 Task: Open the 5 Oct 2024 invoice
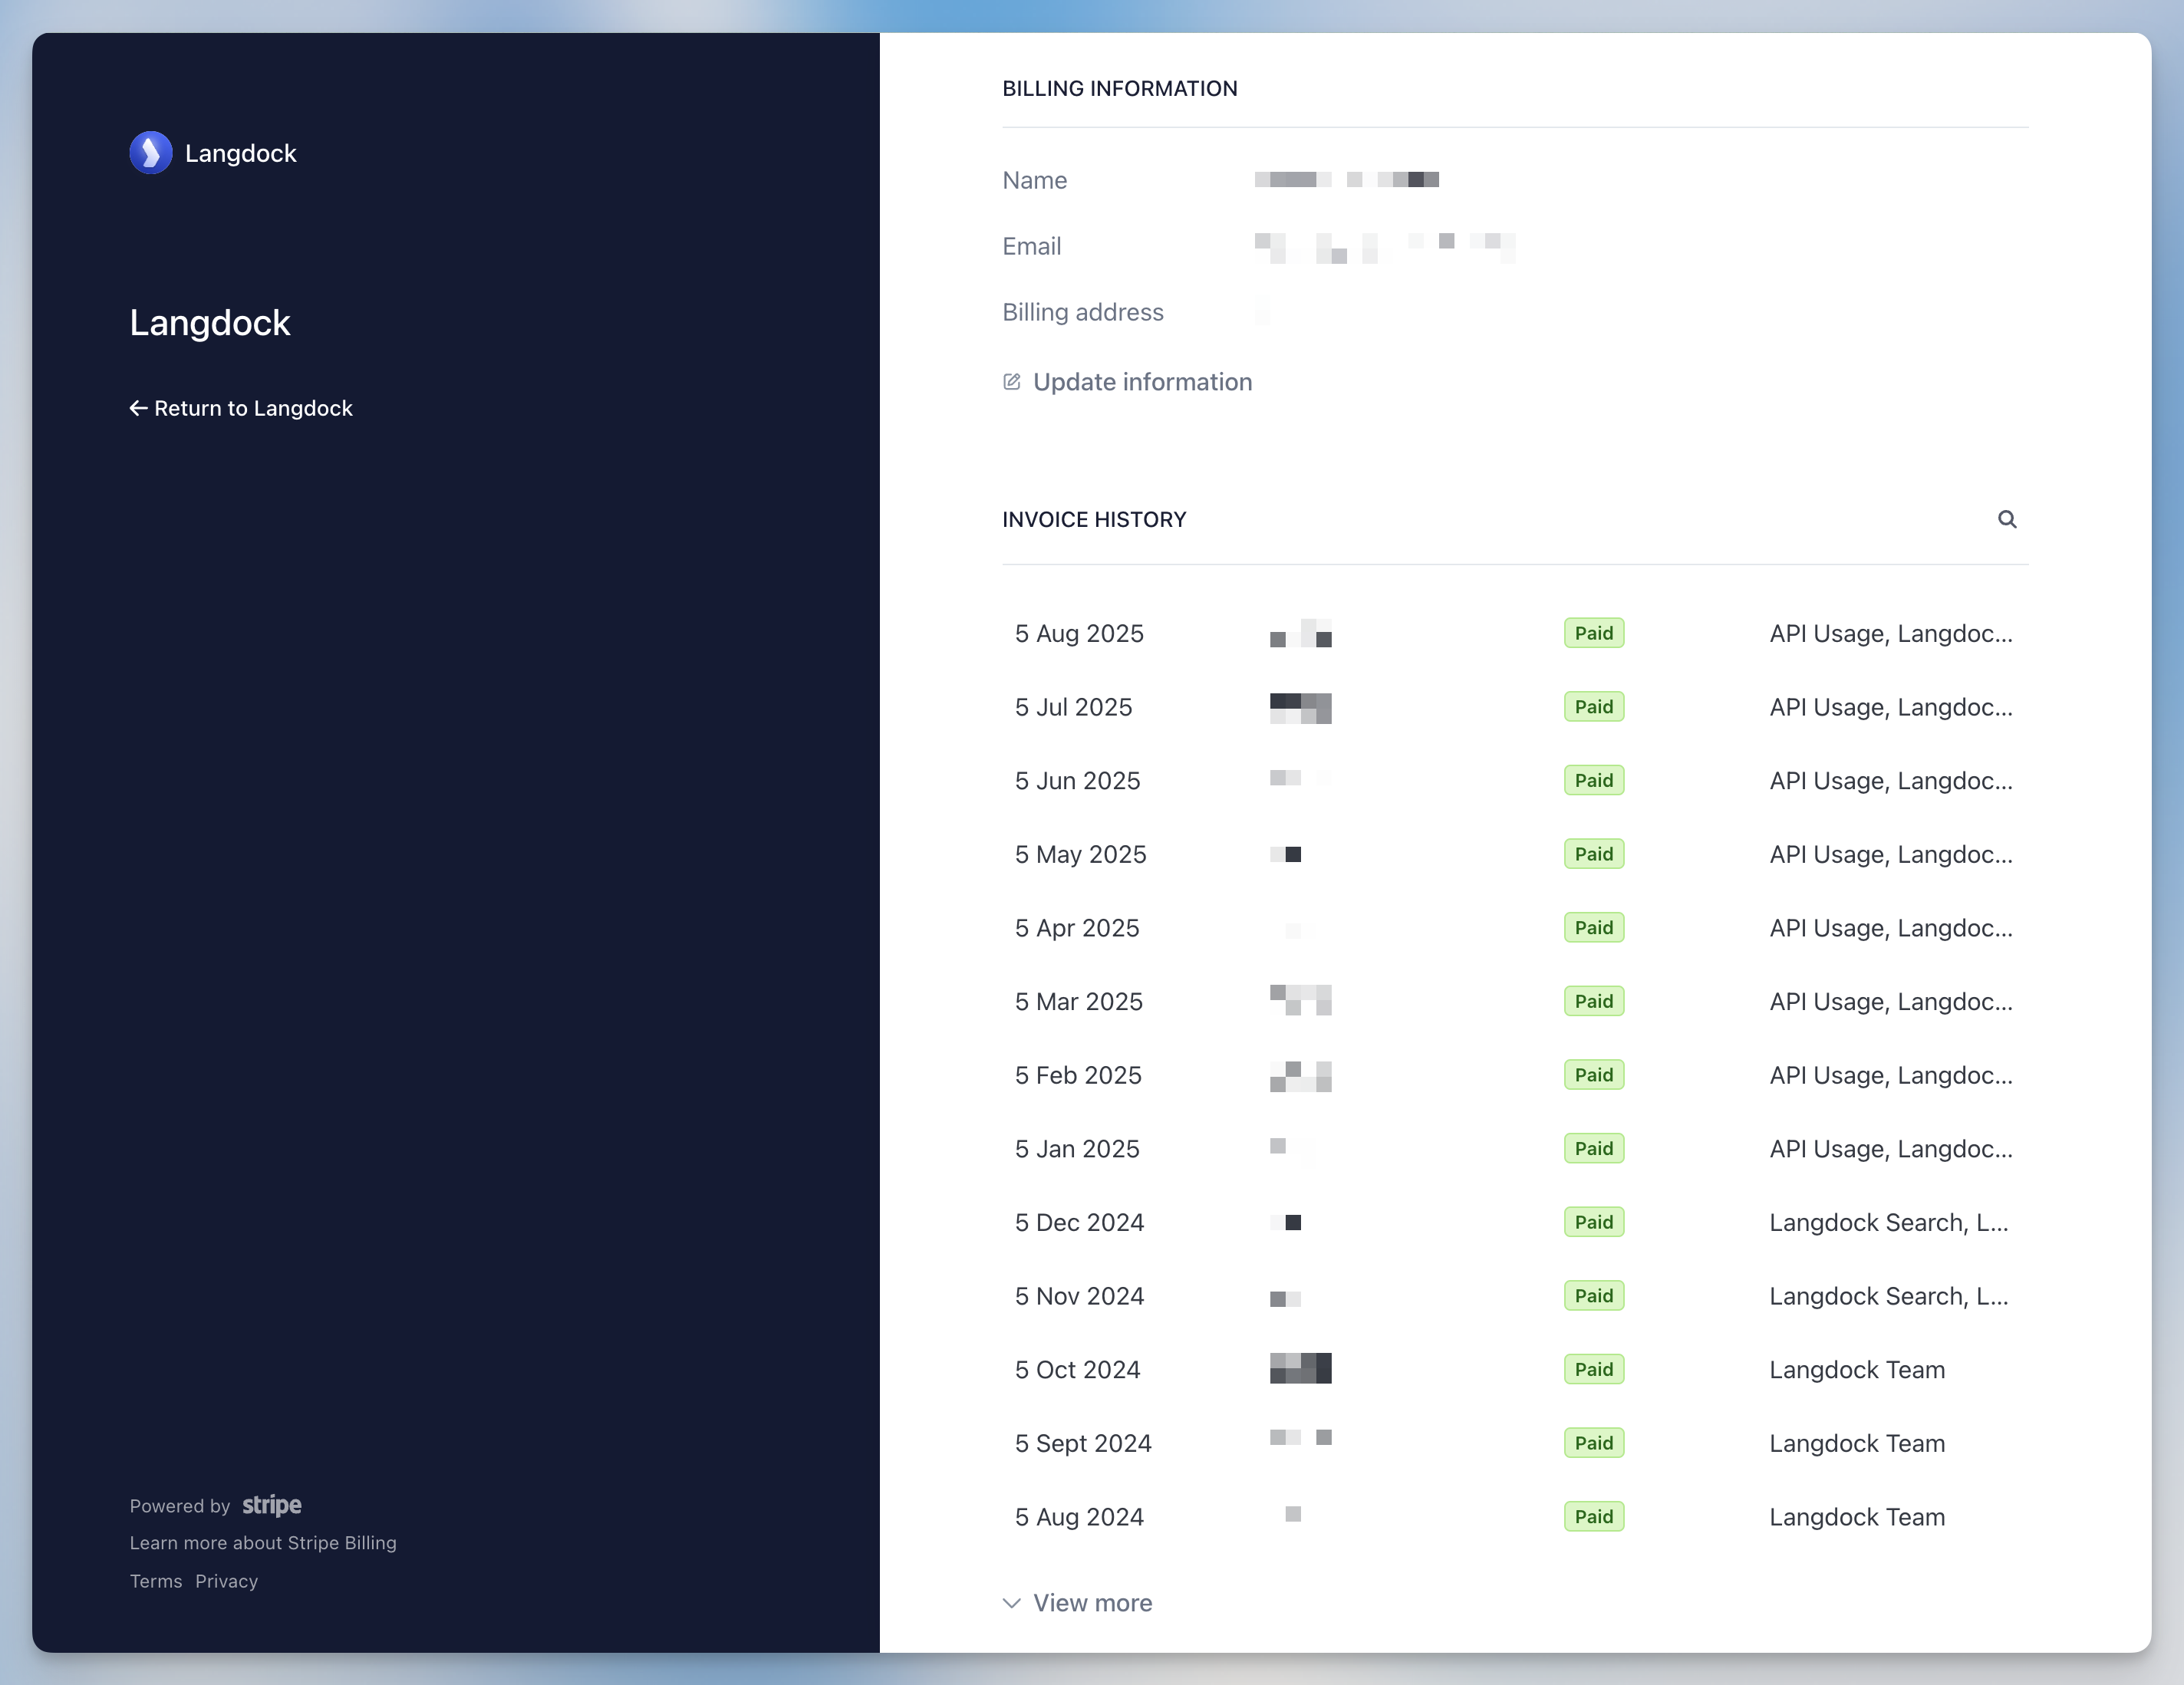coord(1515,1369)
